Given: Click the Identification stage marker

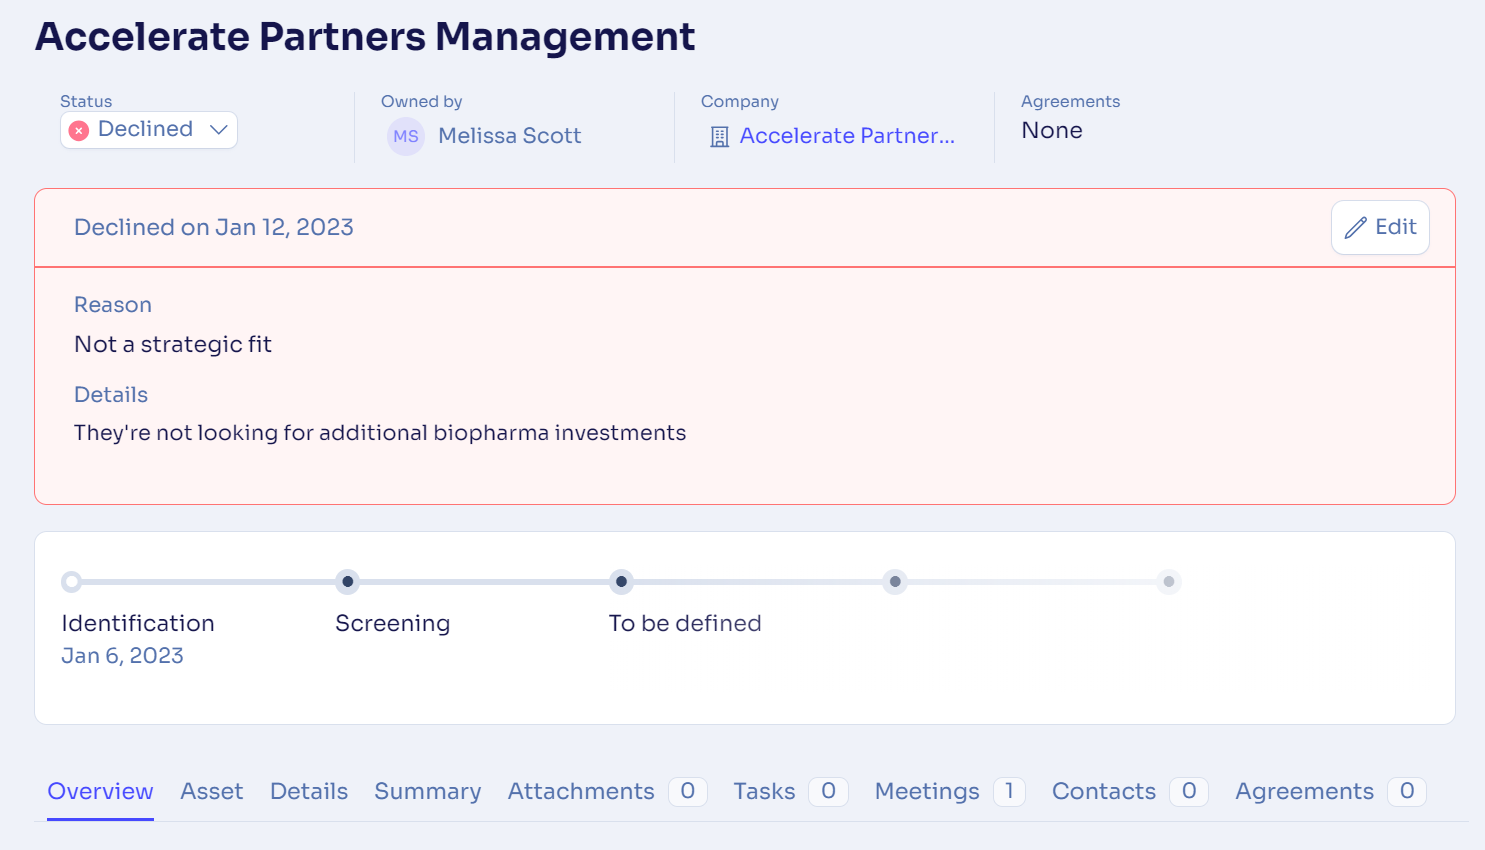Looking at the screenshot, I should pos(71,581).
